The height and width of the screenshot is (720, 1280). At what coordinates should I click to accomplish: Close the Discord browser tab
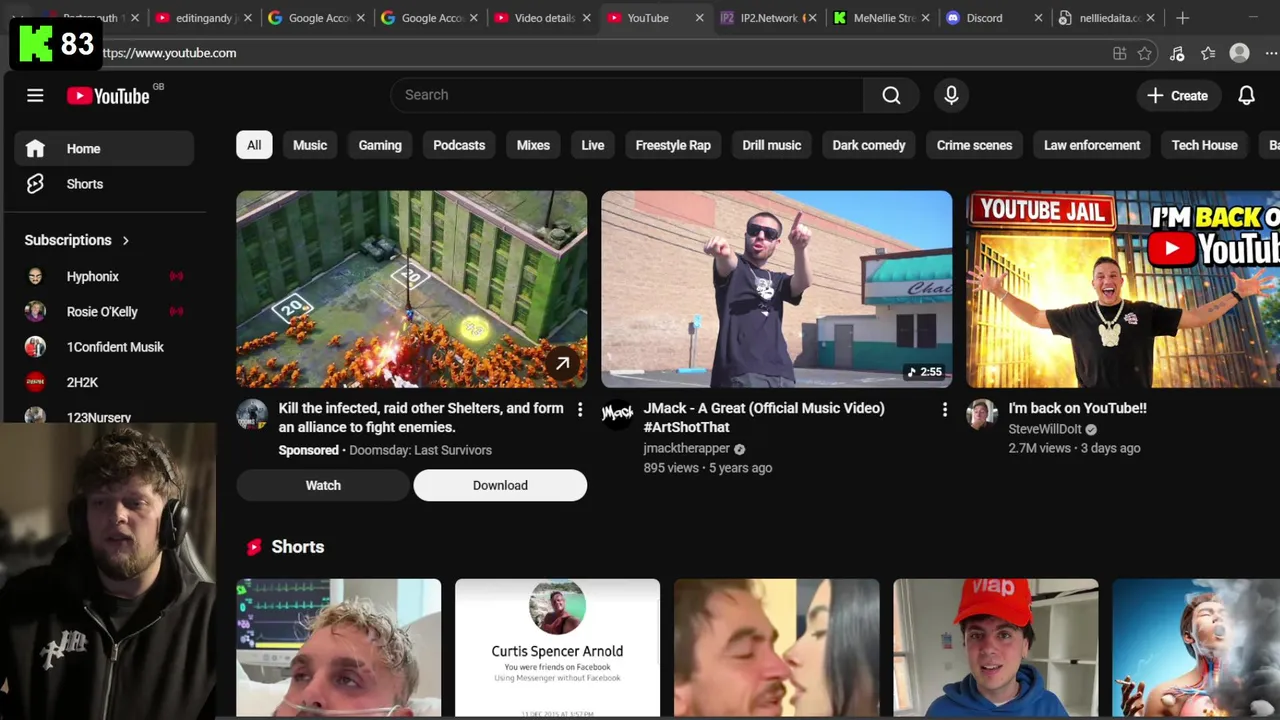pyautogui.click(x=1038, y=18)
